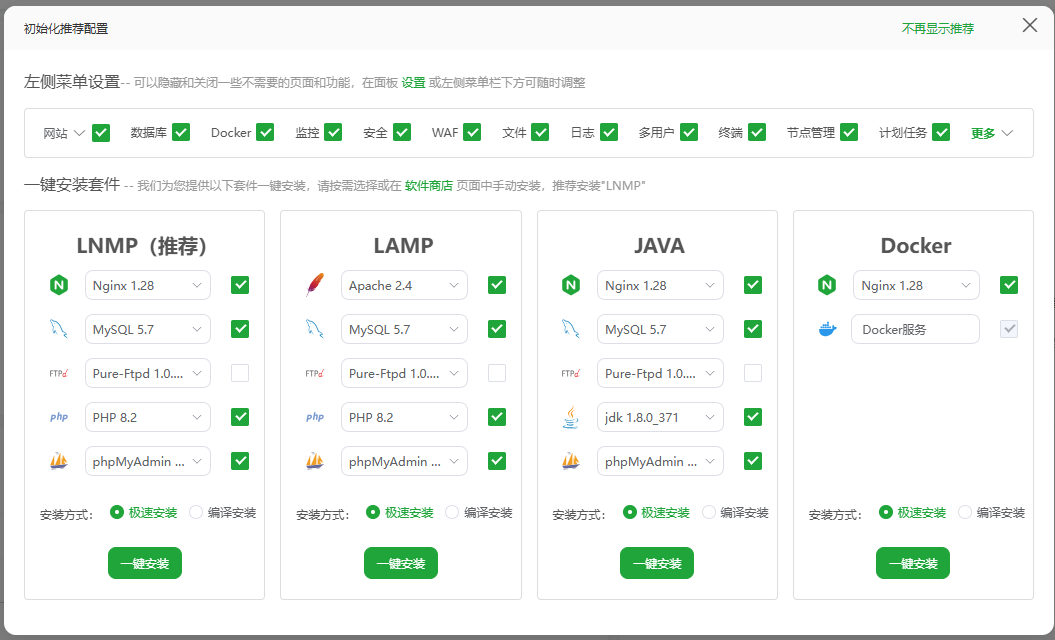Viewport: 1055px width, 640px height.
Task: Uncheck the 网站 menu checkbox
Action: click(101, 133)
